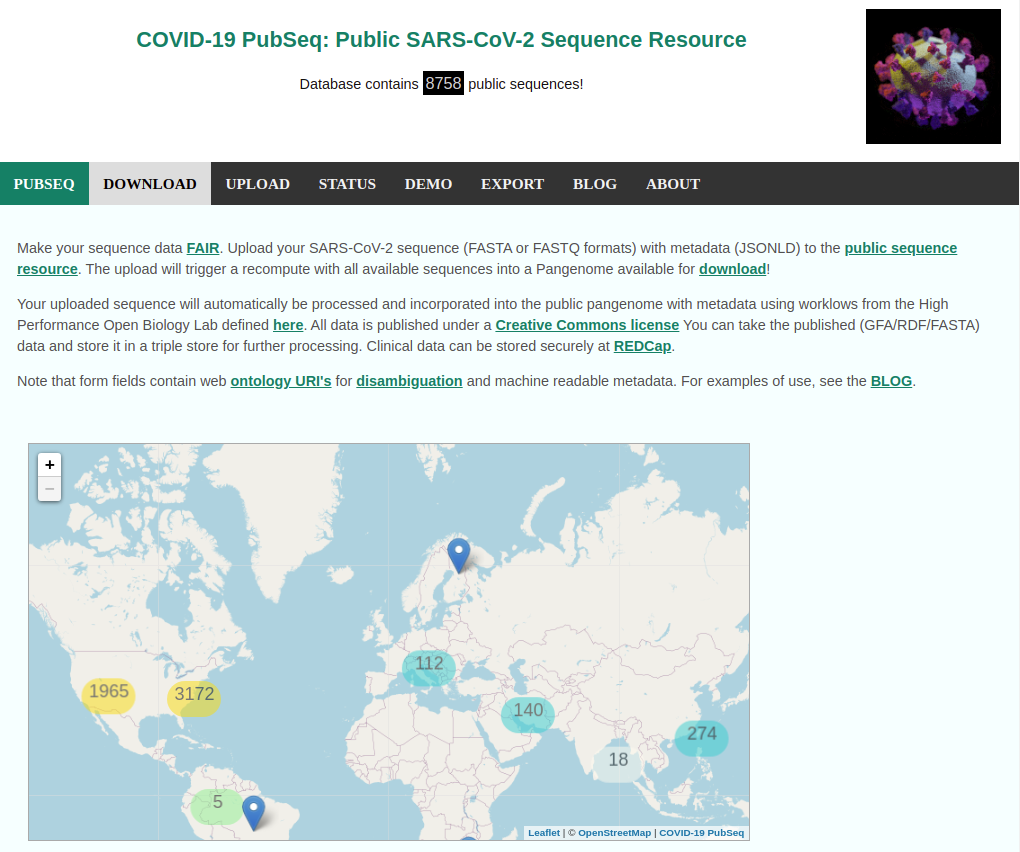Click the REDCap link
Image resolution: width=1020 pixels, height=852 pixels.
click(x=643, y=346)
